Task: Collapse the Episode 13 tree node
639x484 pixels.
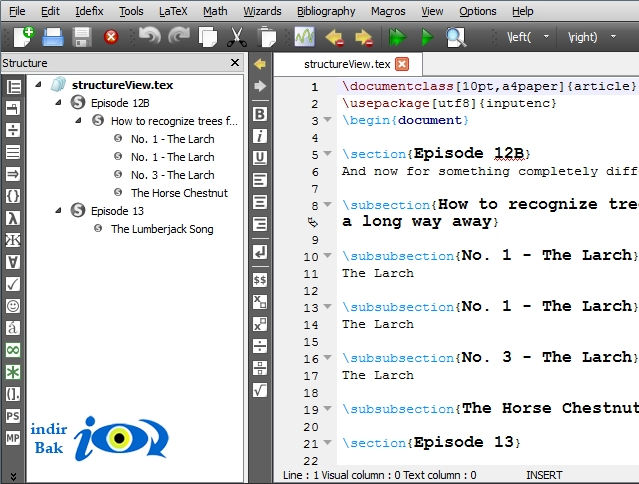Action: click(x=58, y=211)
